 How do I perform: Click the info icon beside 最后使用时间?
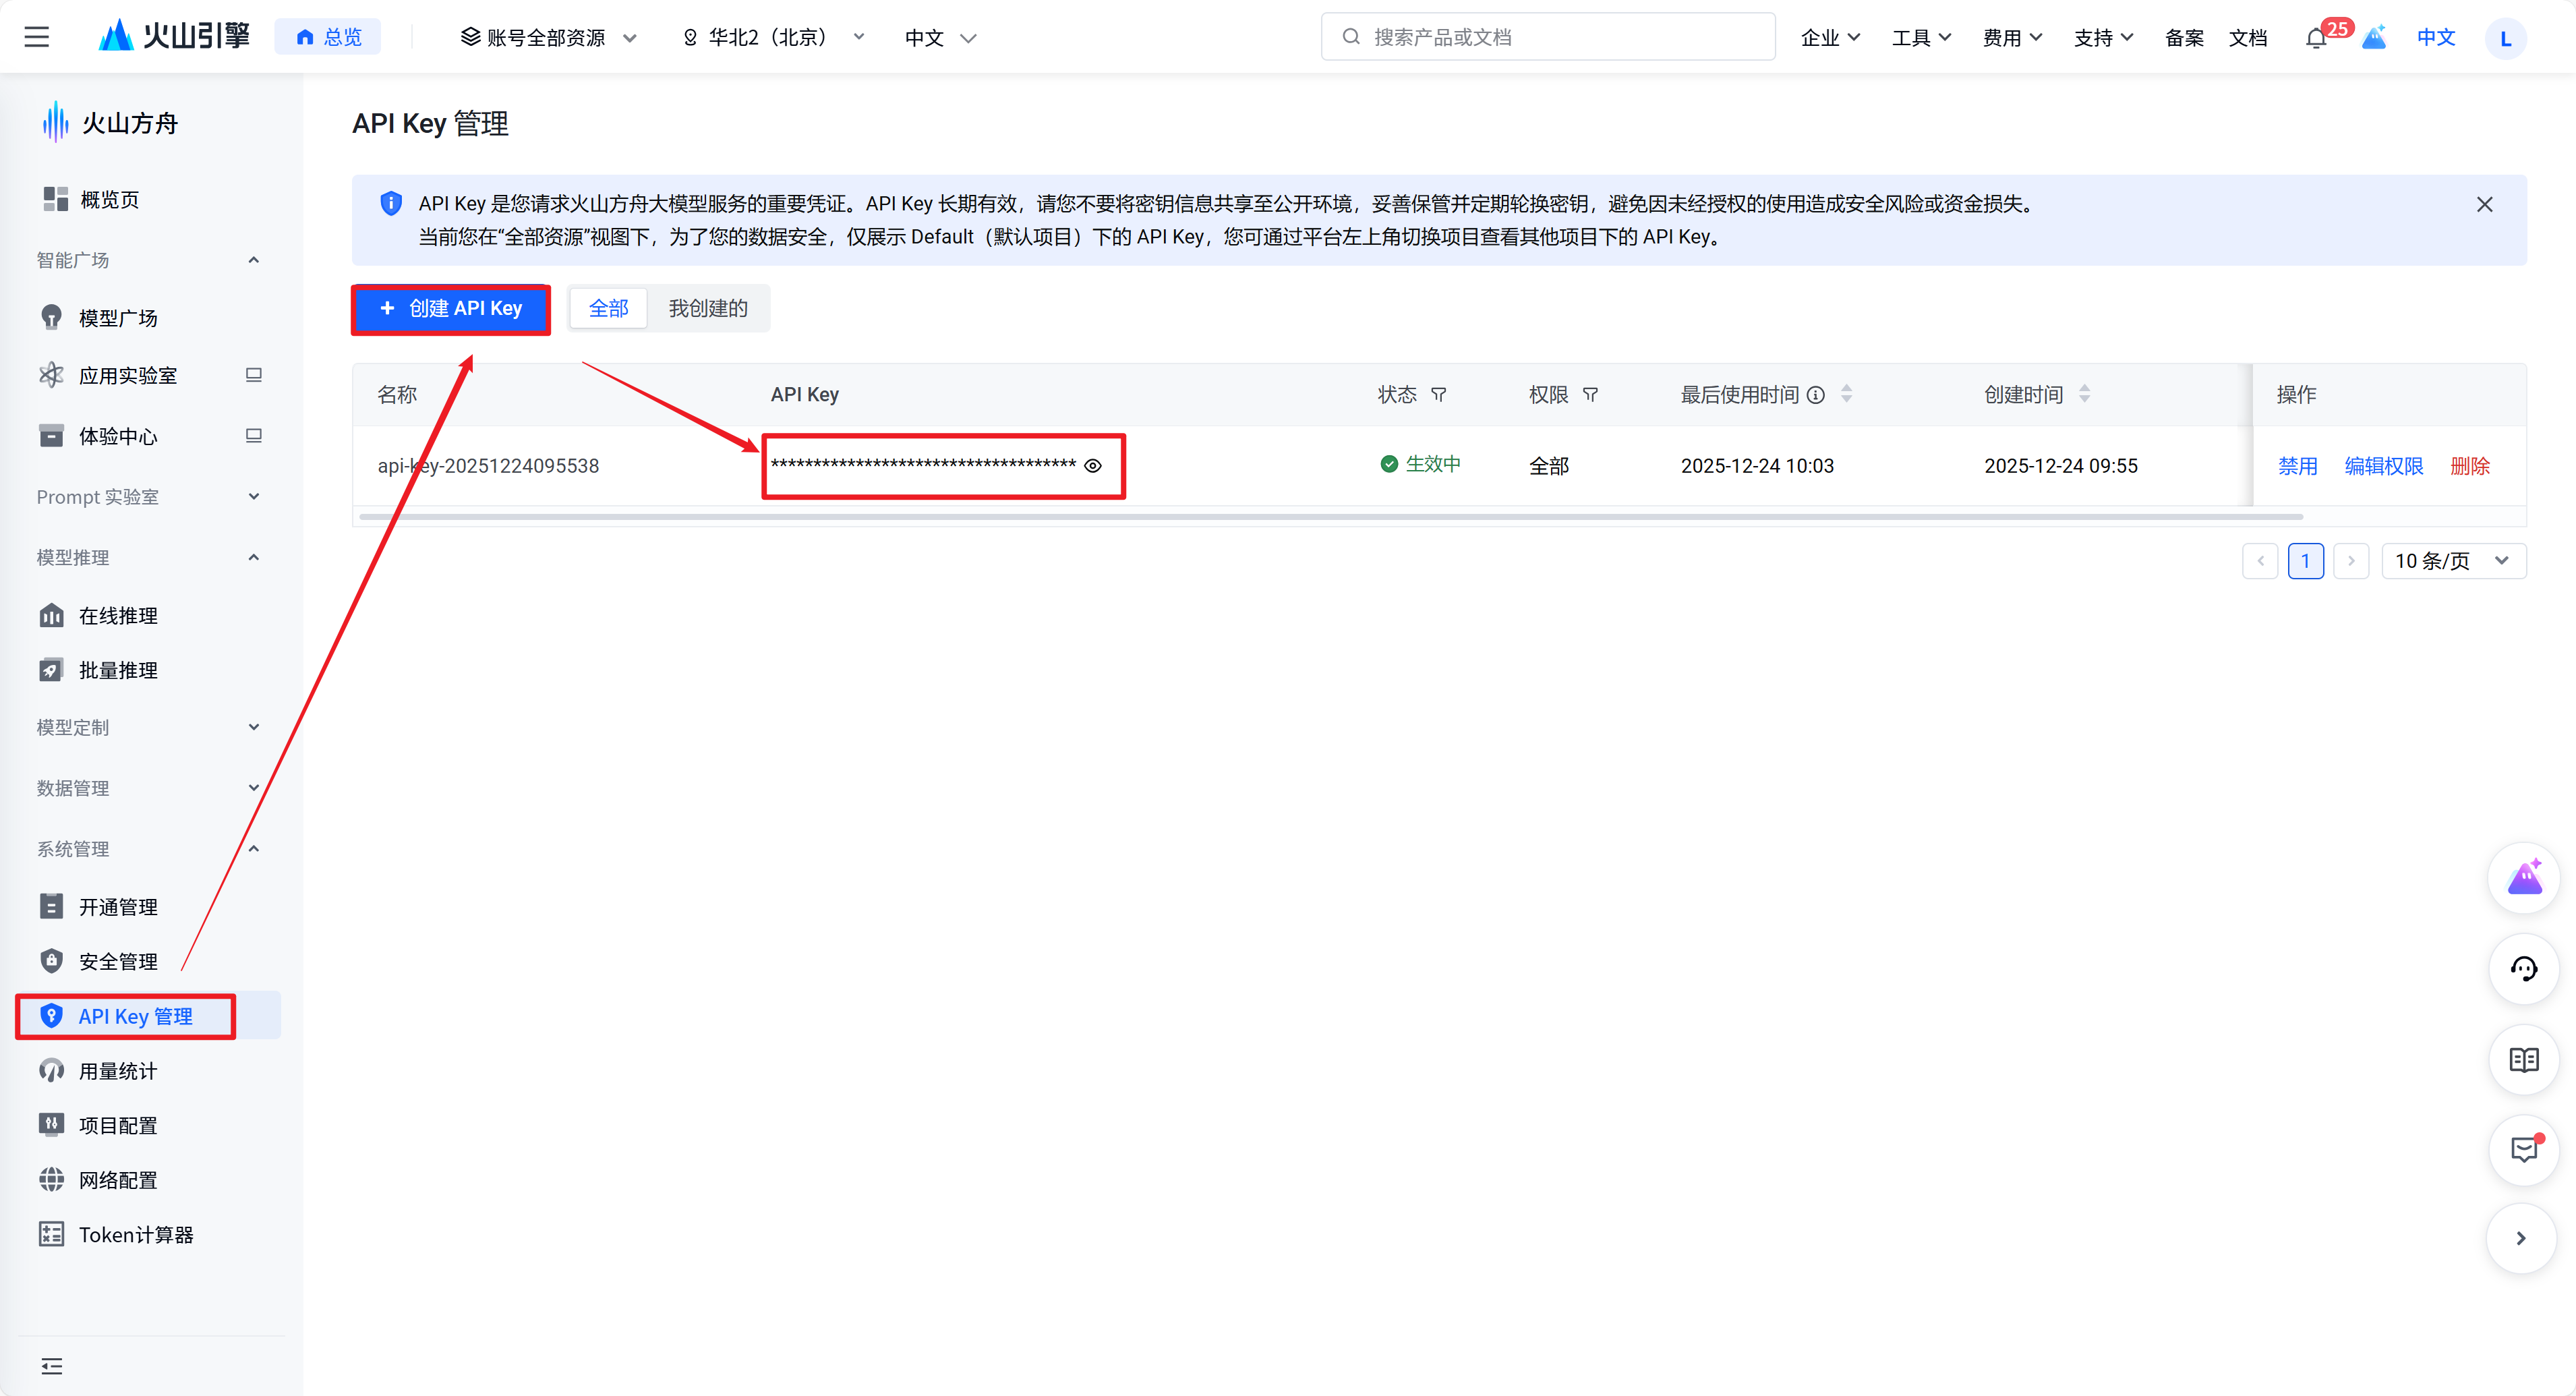pos(1816,395)
